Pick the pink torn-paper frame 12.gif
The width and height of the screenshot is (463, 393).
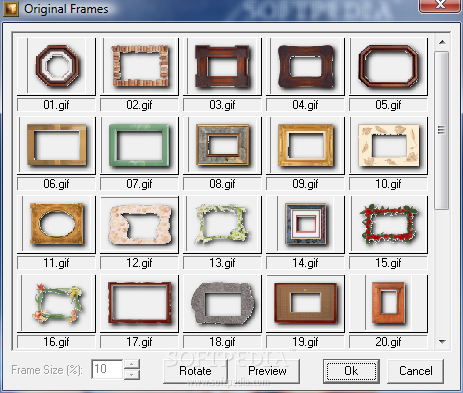point(139,224)
